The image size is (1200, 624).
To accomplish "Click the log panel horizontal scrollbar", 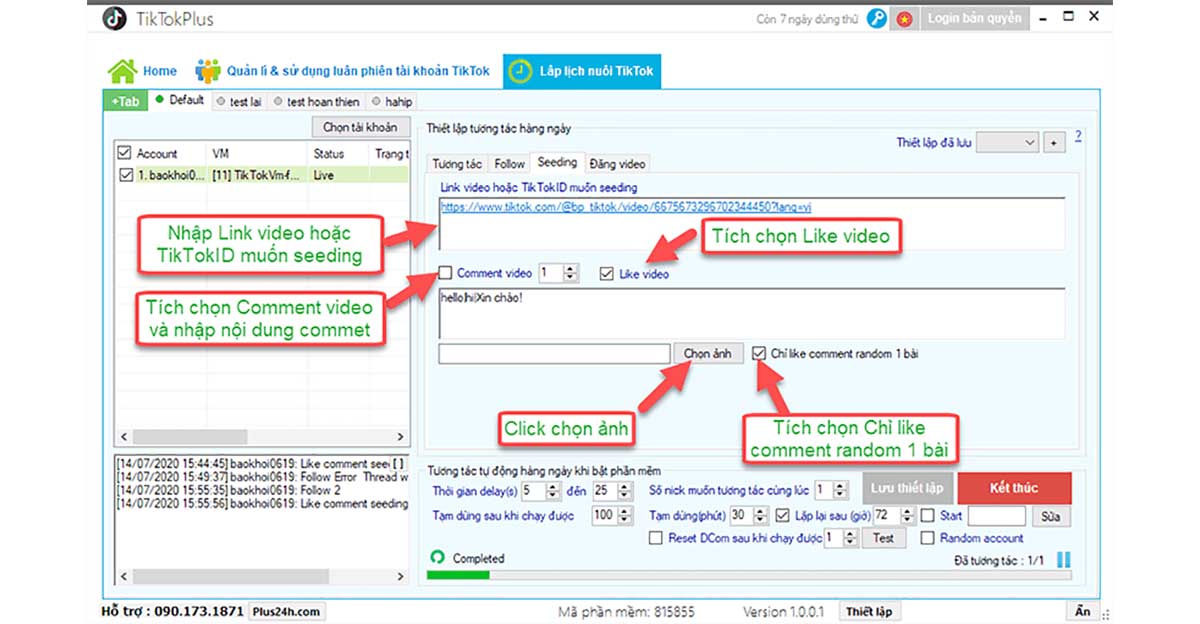I will tap(261, 577).
